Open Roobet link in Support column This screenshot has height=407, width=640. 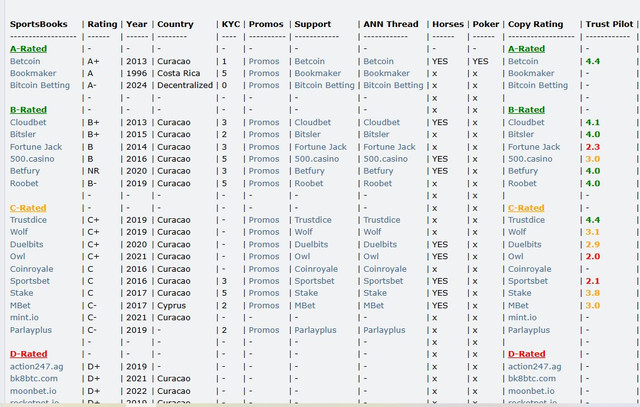point(309,183)
